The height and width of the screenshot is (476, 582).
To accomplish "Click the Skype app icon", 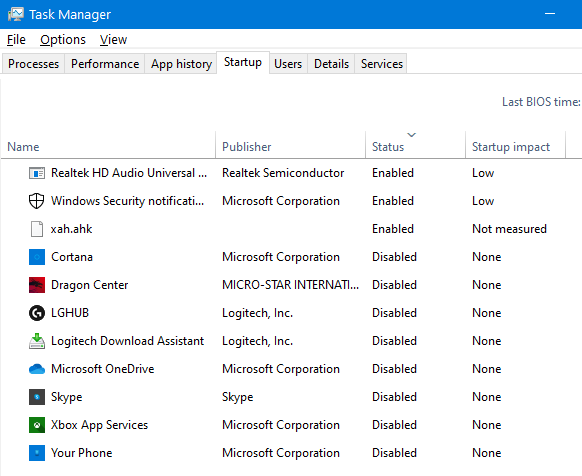I will coord(37,397).
